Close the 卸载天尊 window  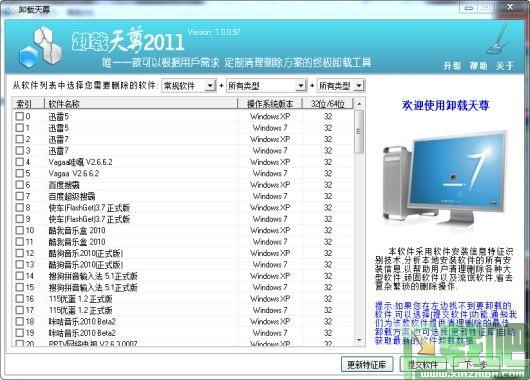point(510,7)
